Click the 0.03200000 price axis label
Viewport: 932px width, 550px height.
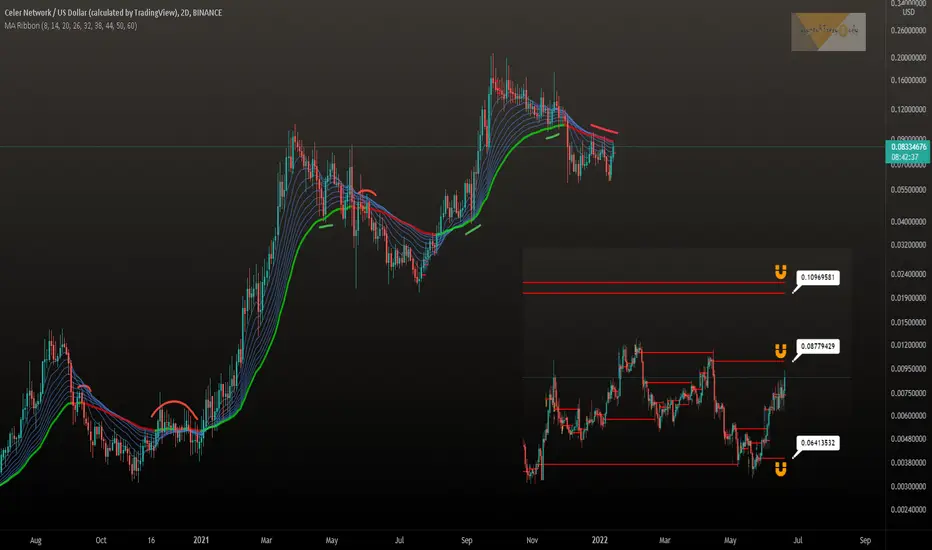pos(908,244)
